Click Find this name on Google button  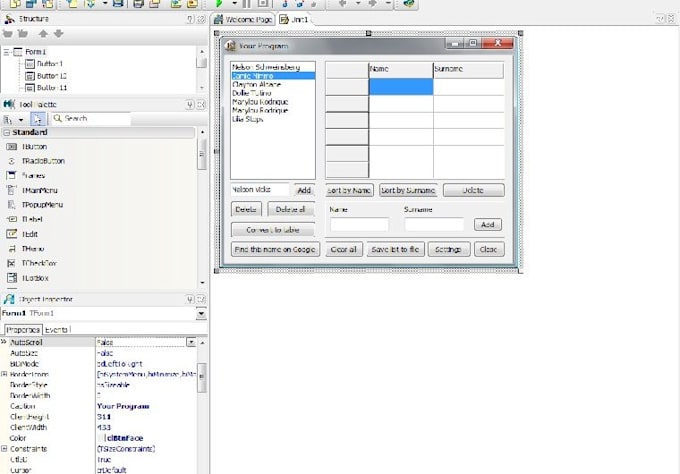[x=275, y=249]
